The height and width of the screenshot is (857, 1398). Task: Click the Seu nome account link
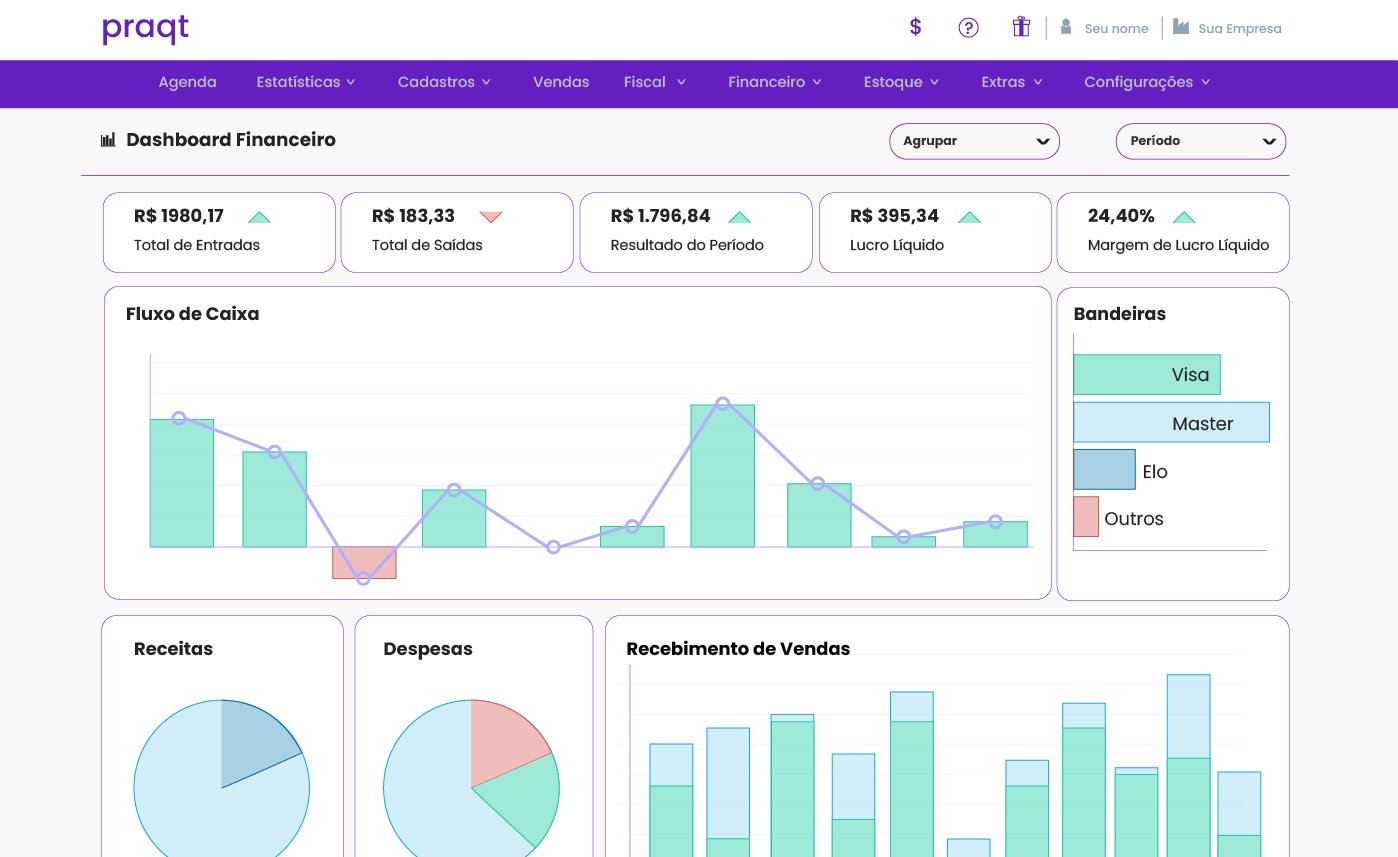click(1116, 29)
